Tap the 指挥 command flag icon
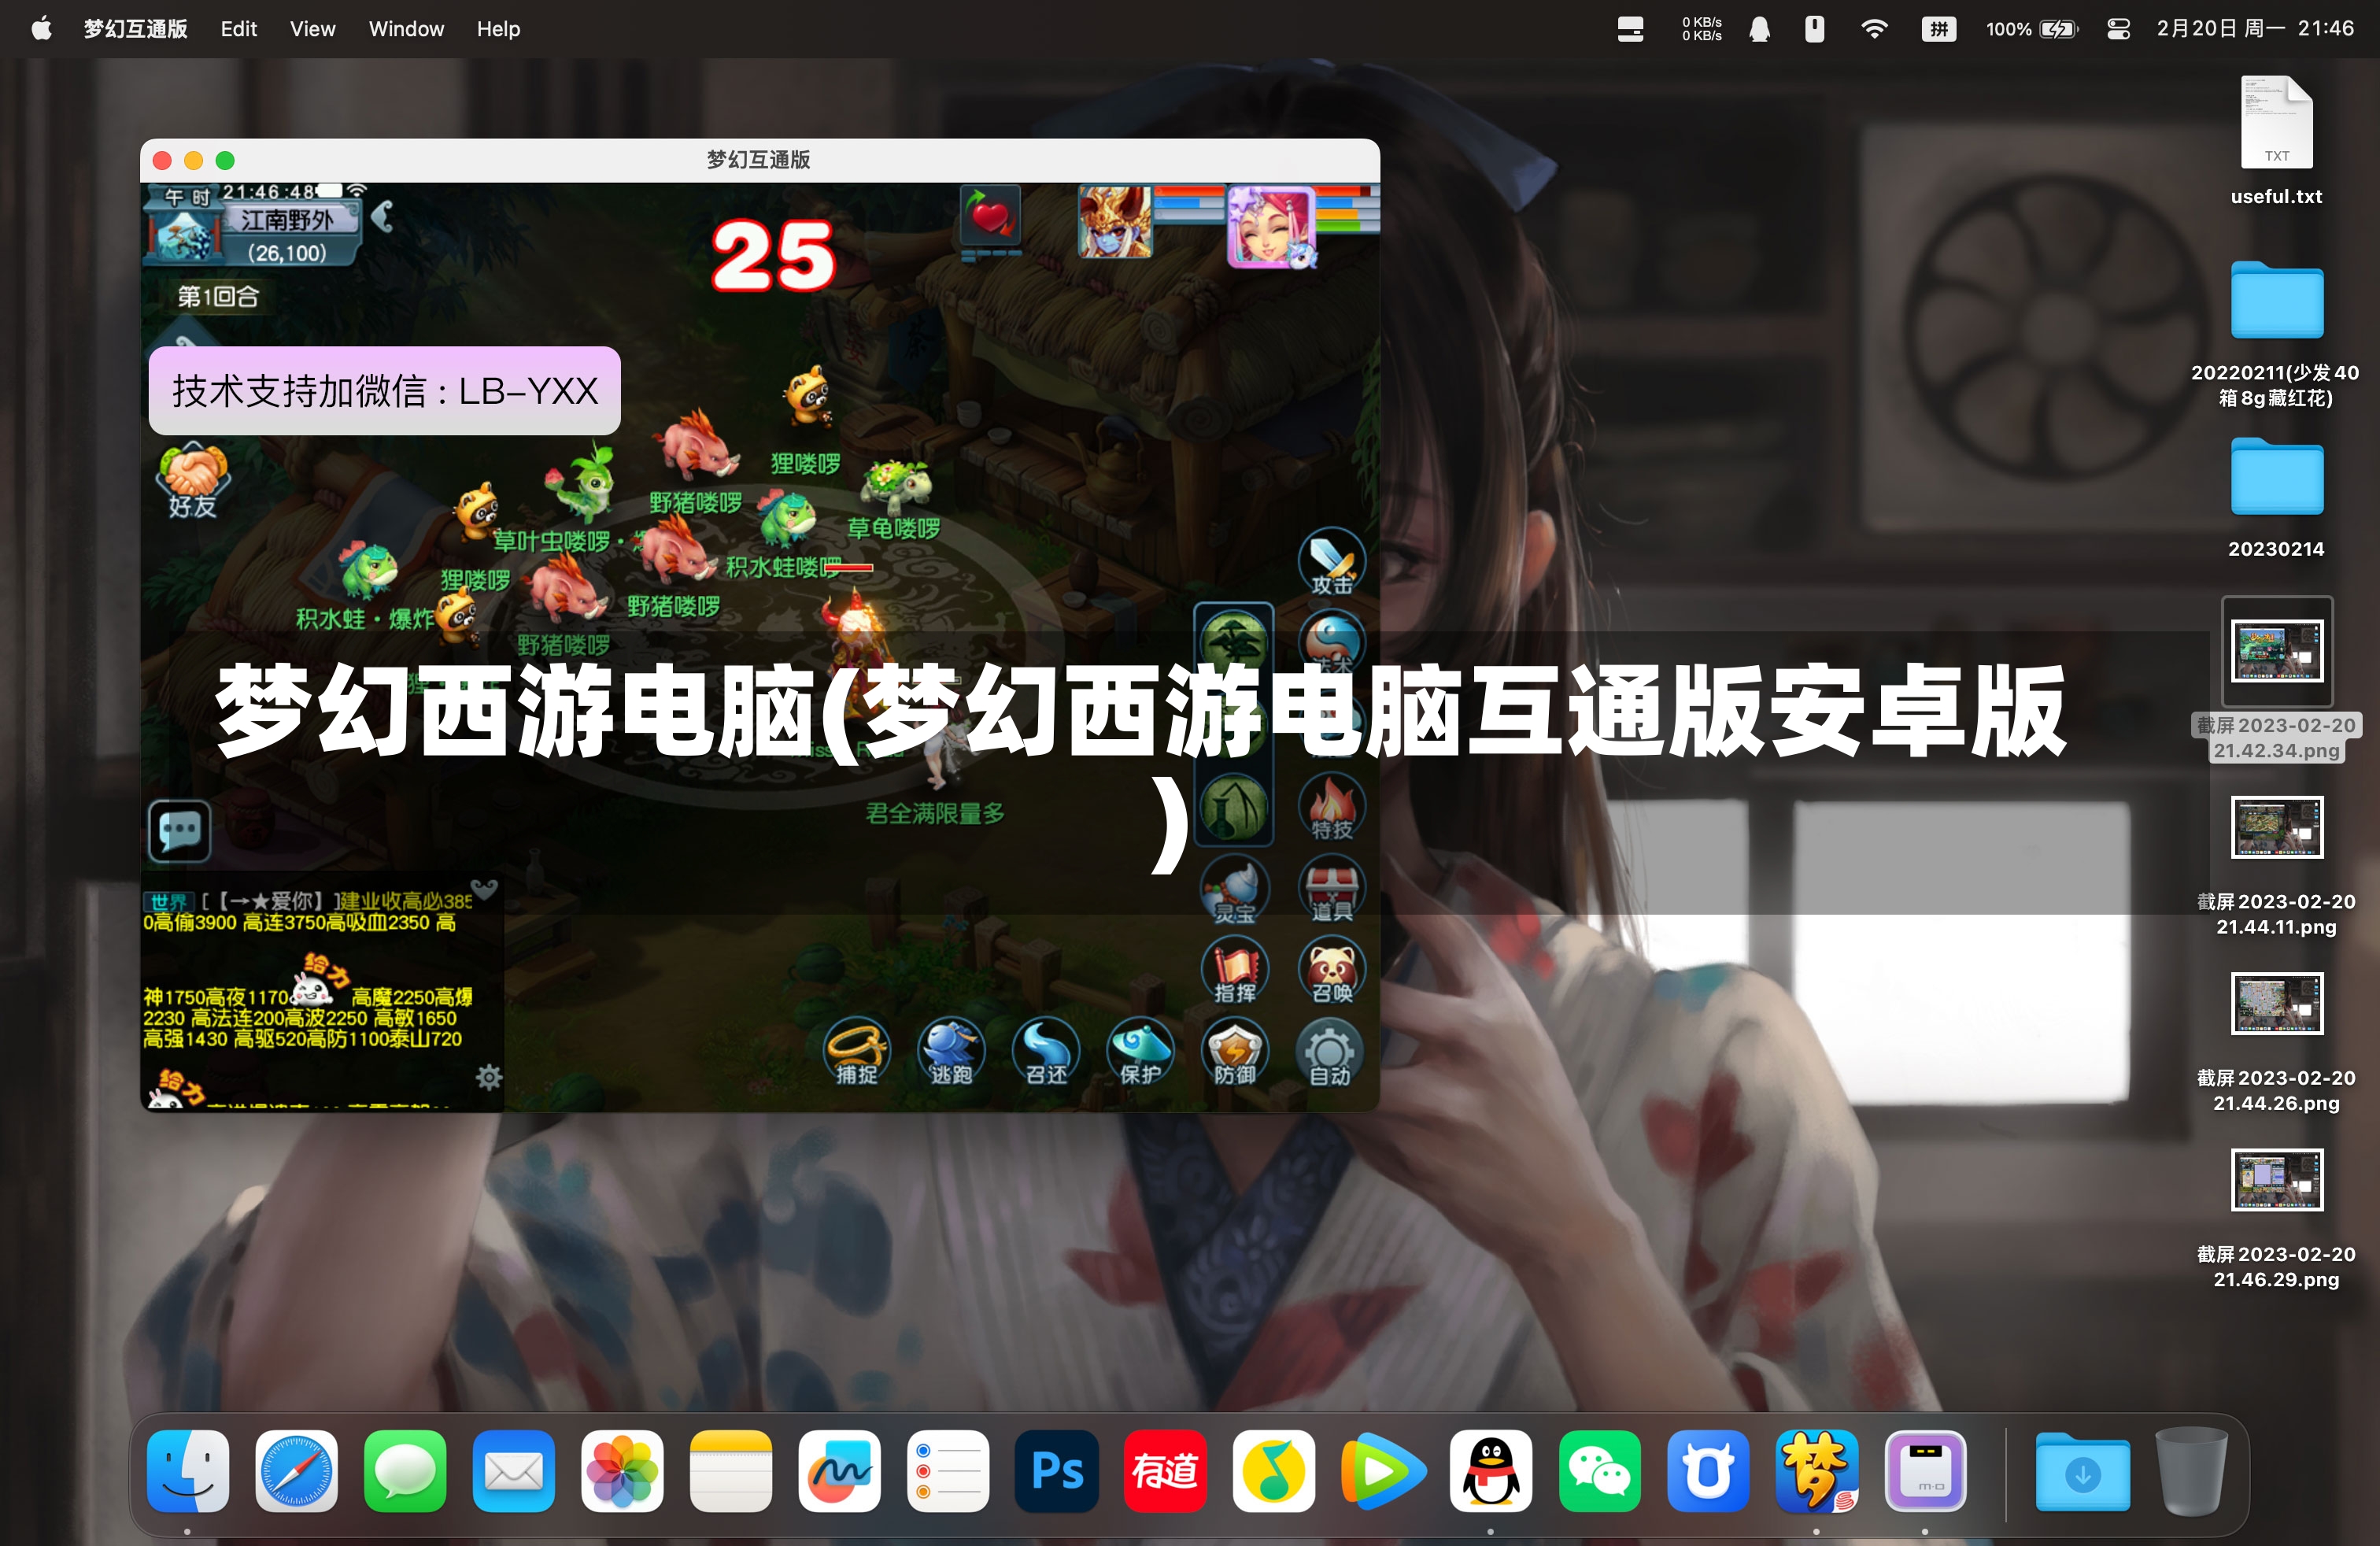2380x1546 pixels. click(x=1235, y=971)
